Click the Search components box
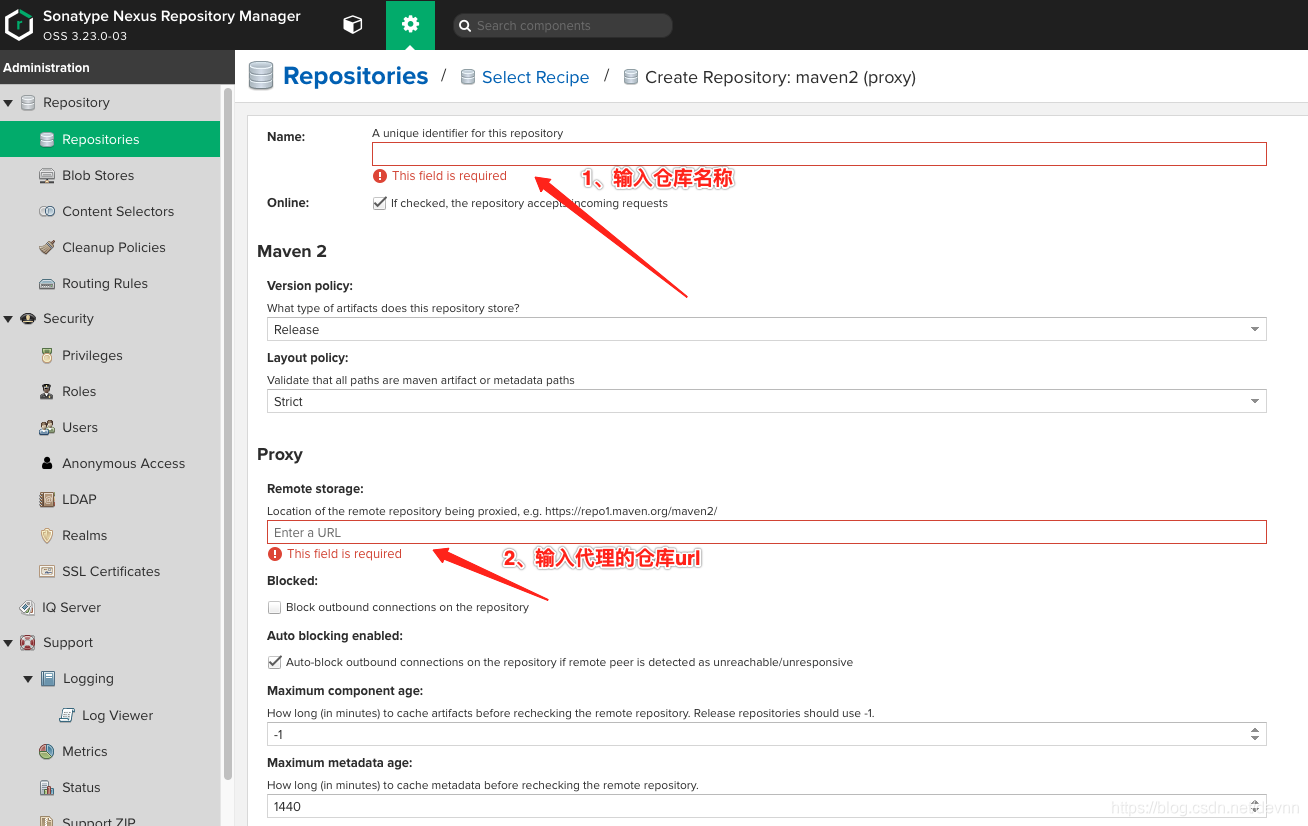 click(x=563, y=26)
